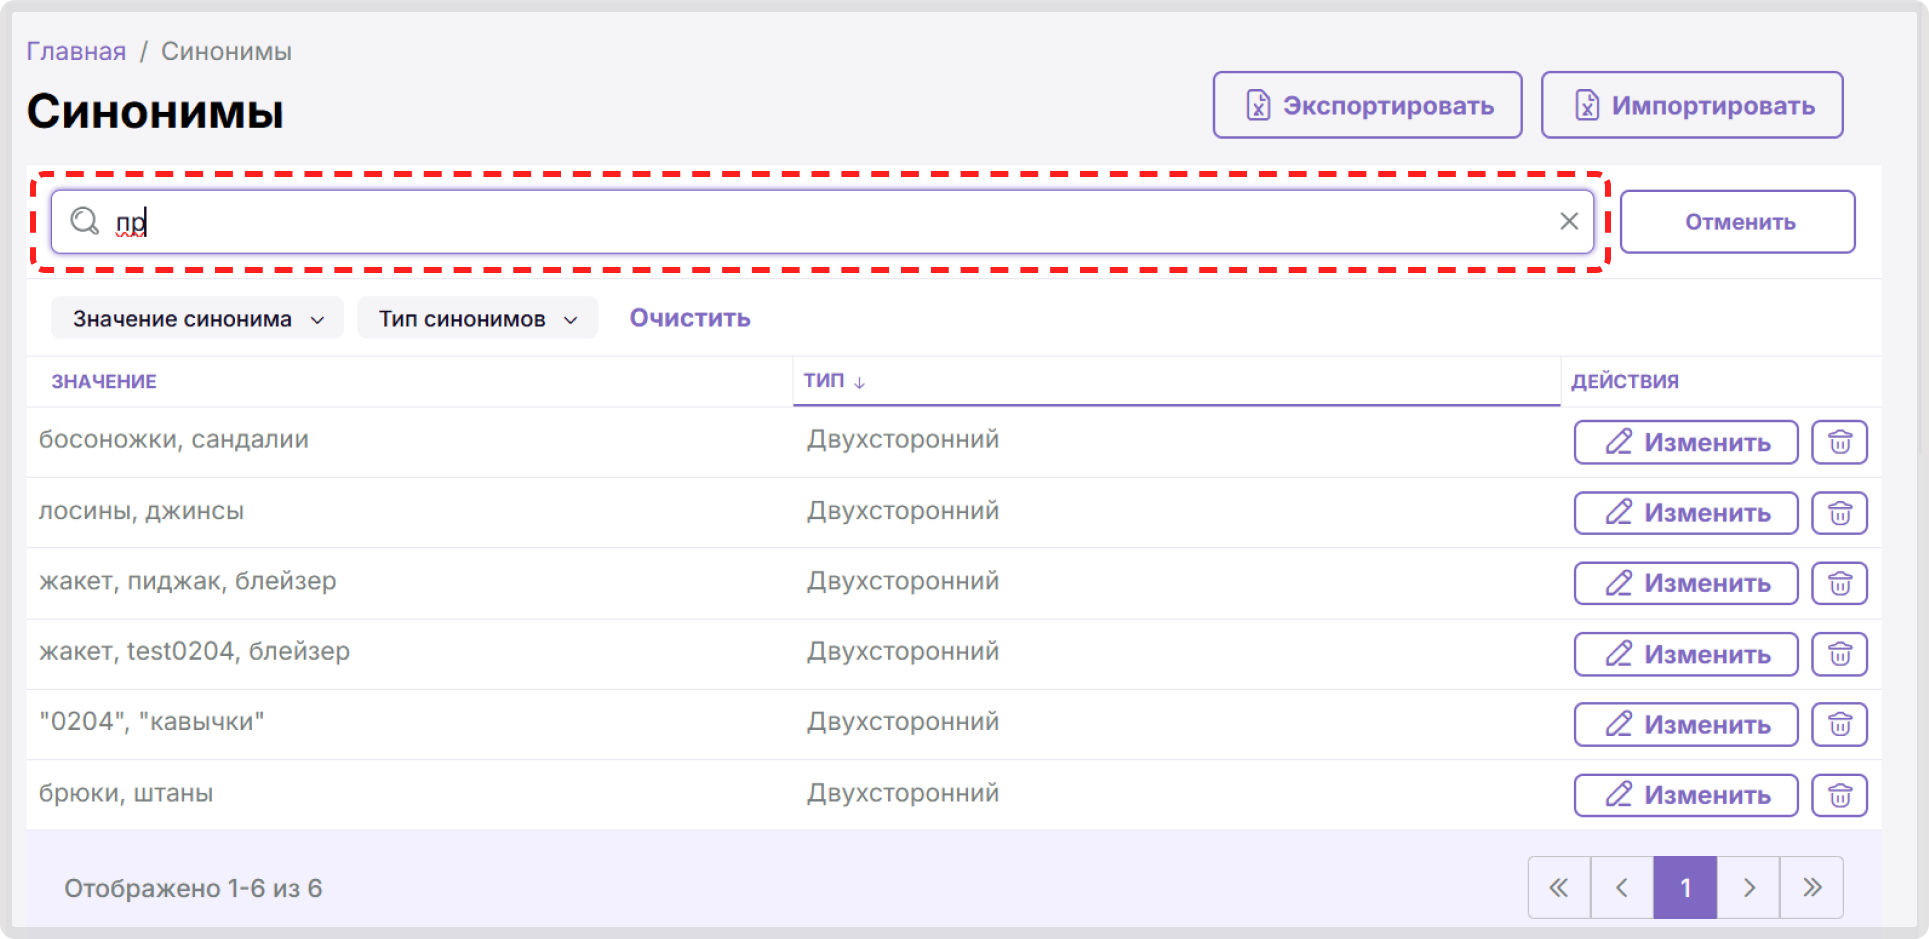This screenshot has width=1929, height=939.
Task: Open the Значение синонима filter dropdown
Action: pos(197,318)
